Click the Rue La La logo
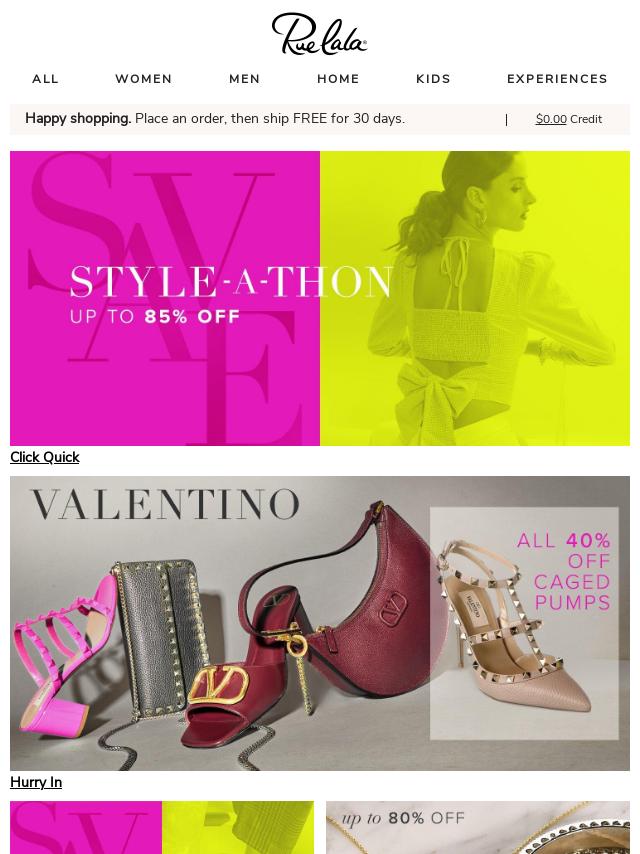 (x=319, y=34)
